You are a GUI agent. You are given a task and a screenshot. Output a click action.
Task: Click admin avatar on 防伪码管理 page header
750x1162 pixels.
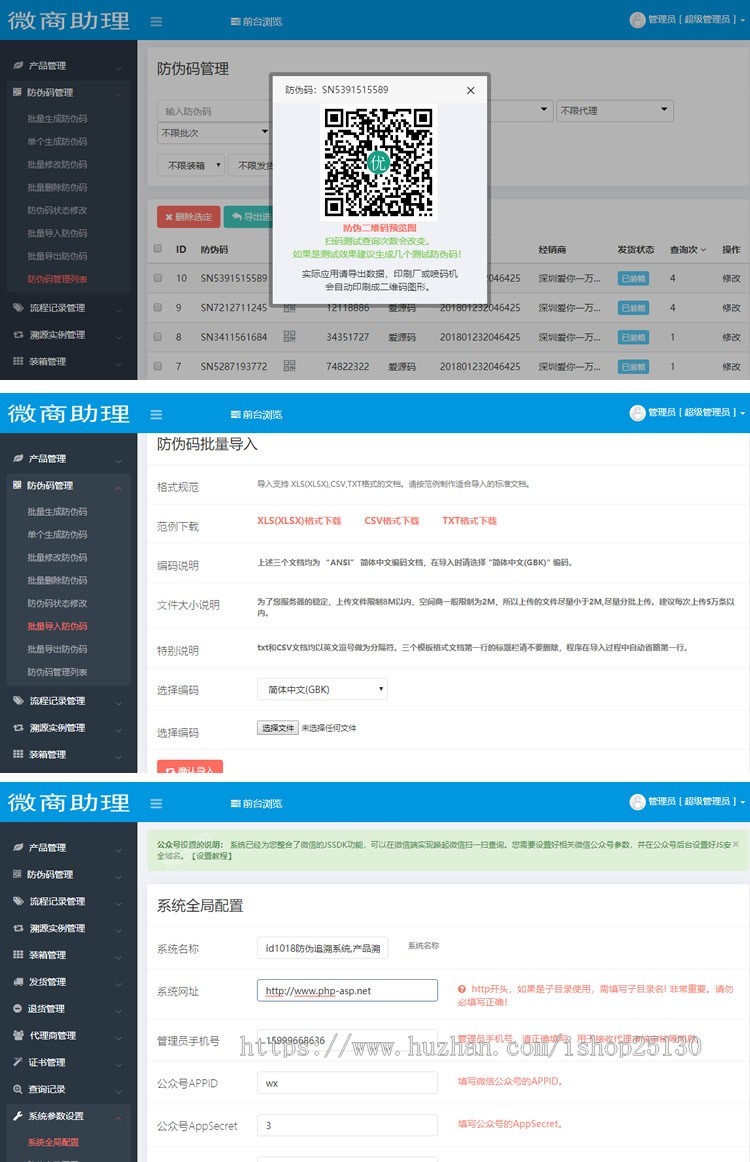pyautogui.click(x=637, y=20)
